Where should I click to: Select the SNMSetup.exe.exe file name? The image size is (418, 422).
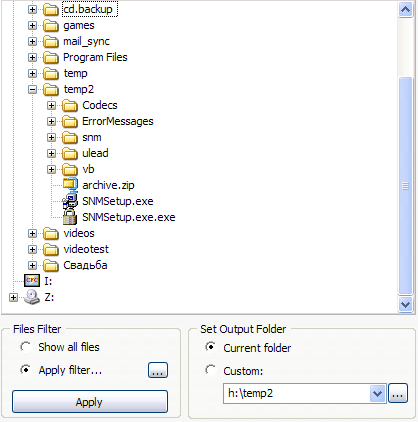pos(129,217)
